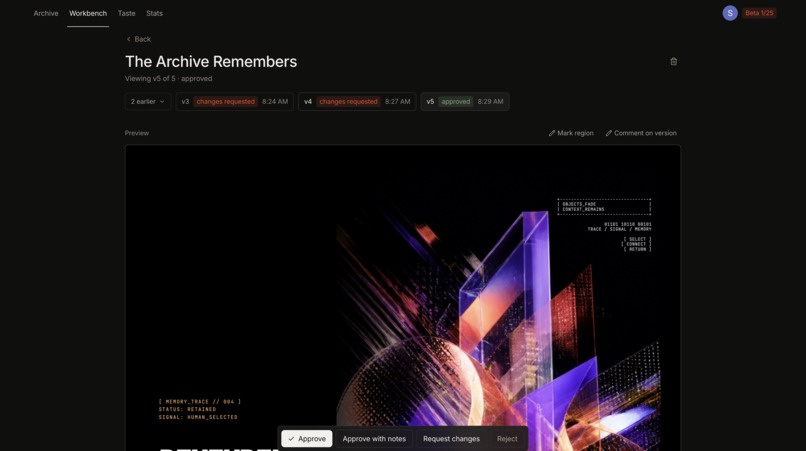
Task: Click the Viewing v5 of 5 status text
Action: [169, 79]
